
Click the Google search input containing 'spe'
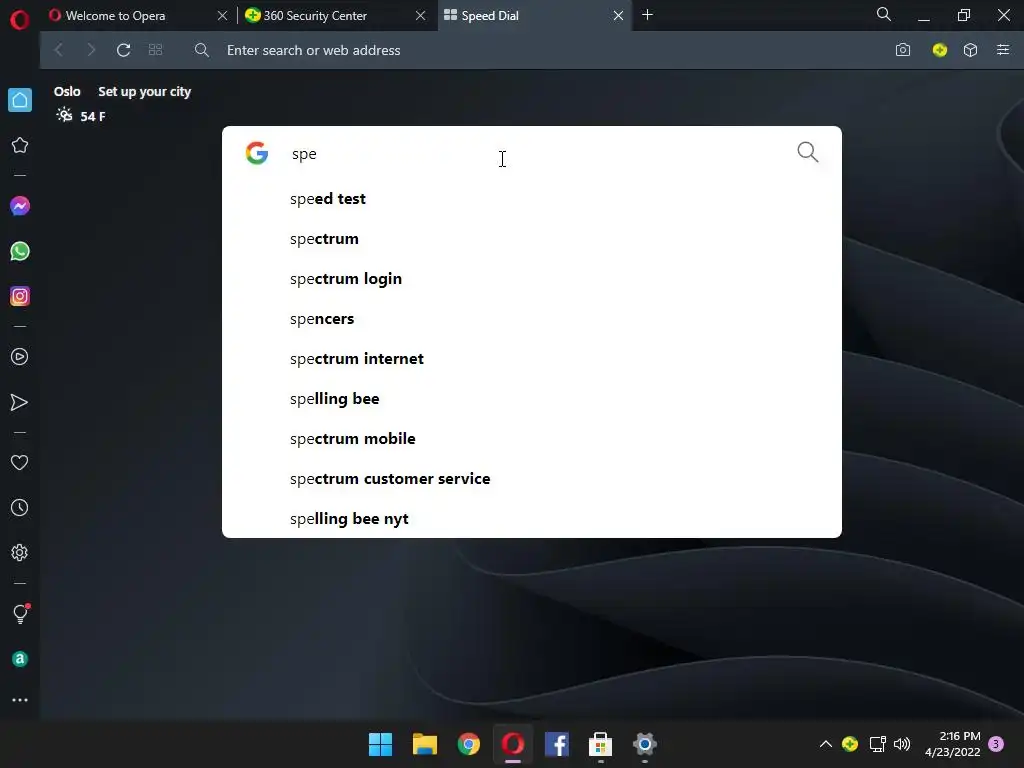tap(534, 153)
